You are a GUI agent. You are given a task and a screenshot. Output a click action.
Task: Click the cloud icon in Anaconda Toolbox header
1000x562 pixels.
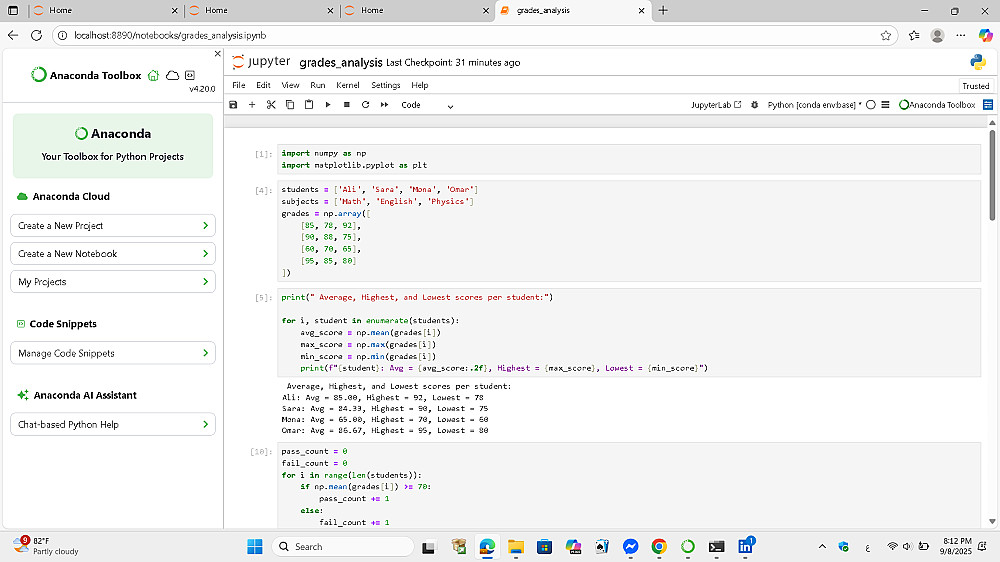point(172,75)
